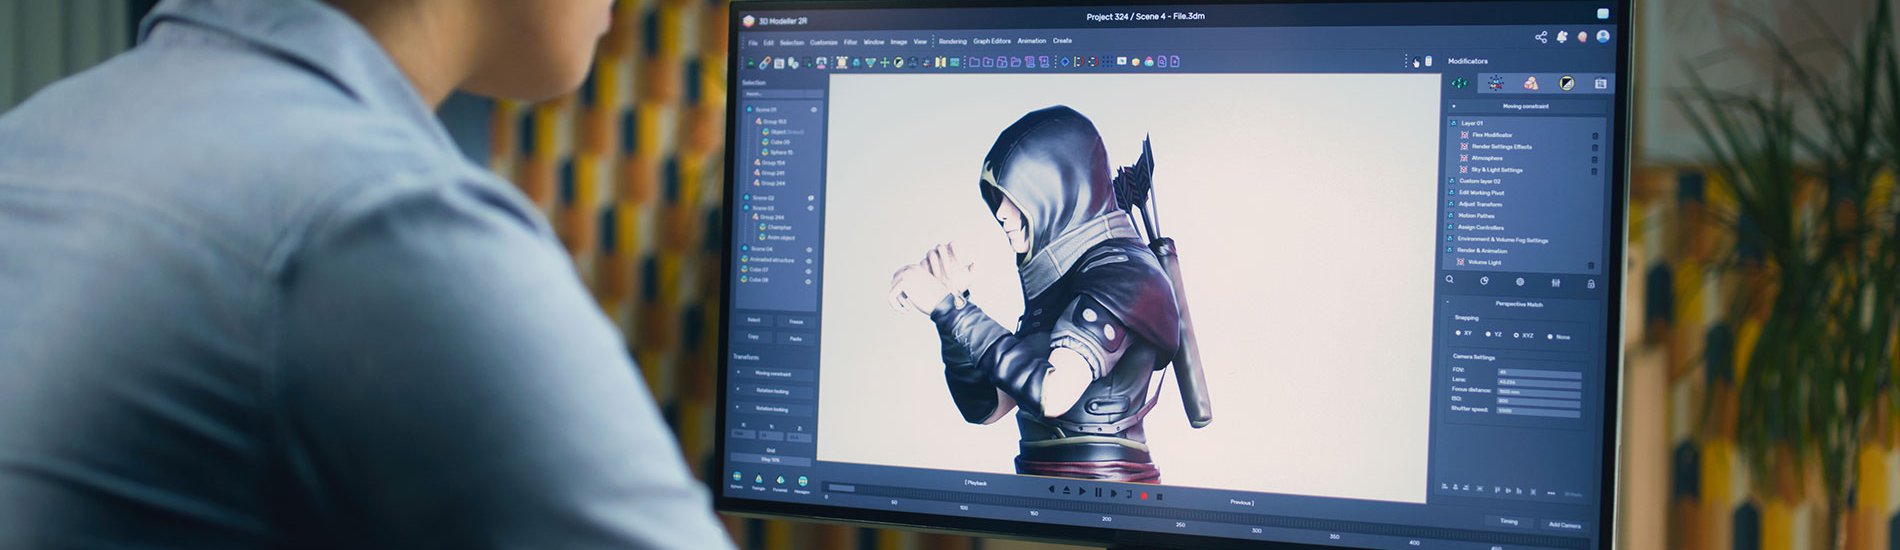Select the None snapping radio button

tap(1550, 336)
